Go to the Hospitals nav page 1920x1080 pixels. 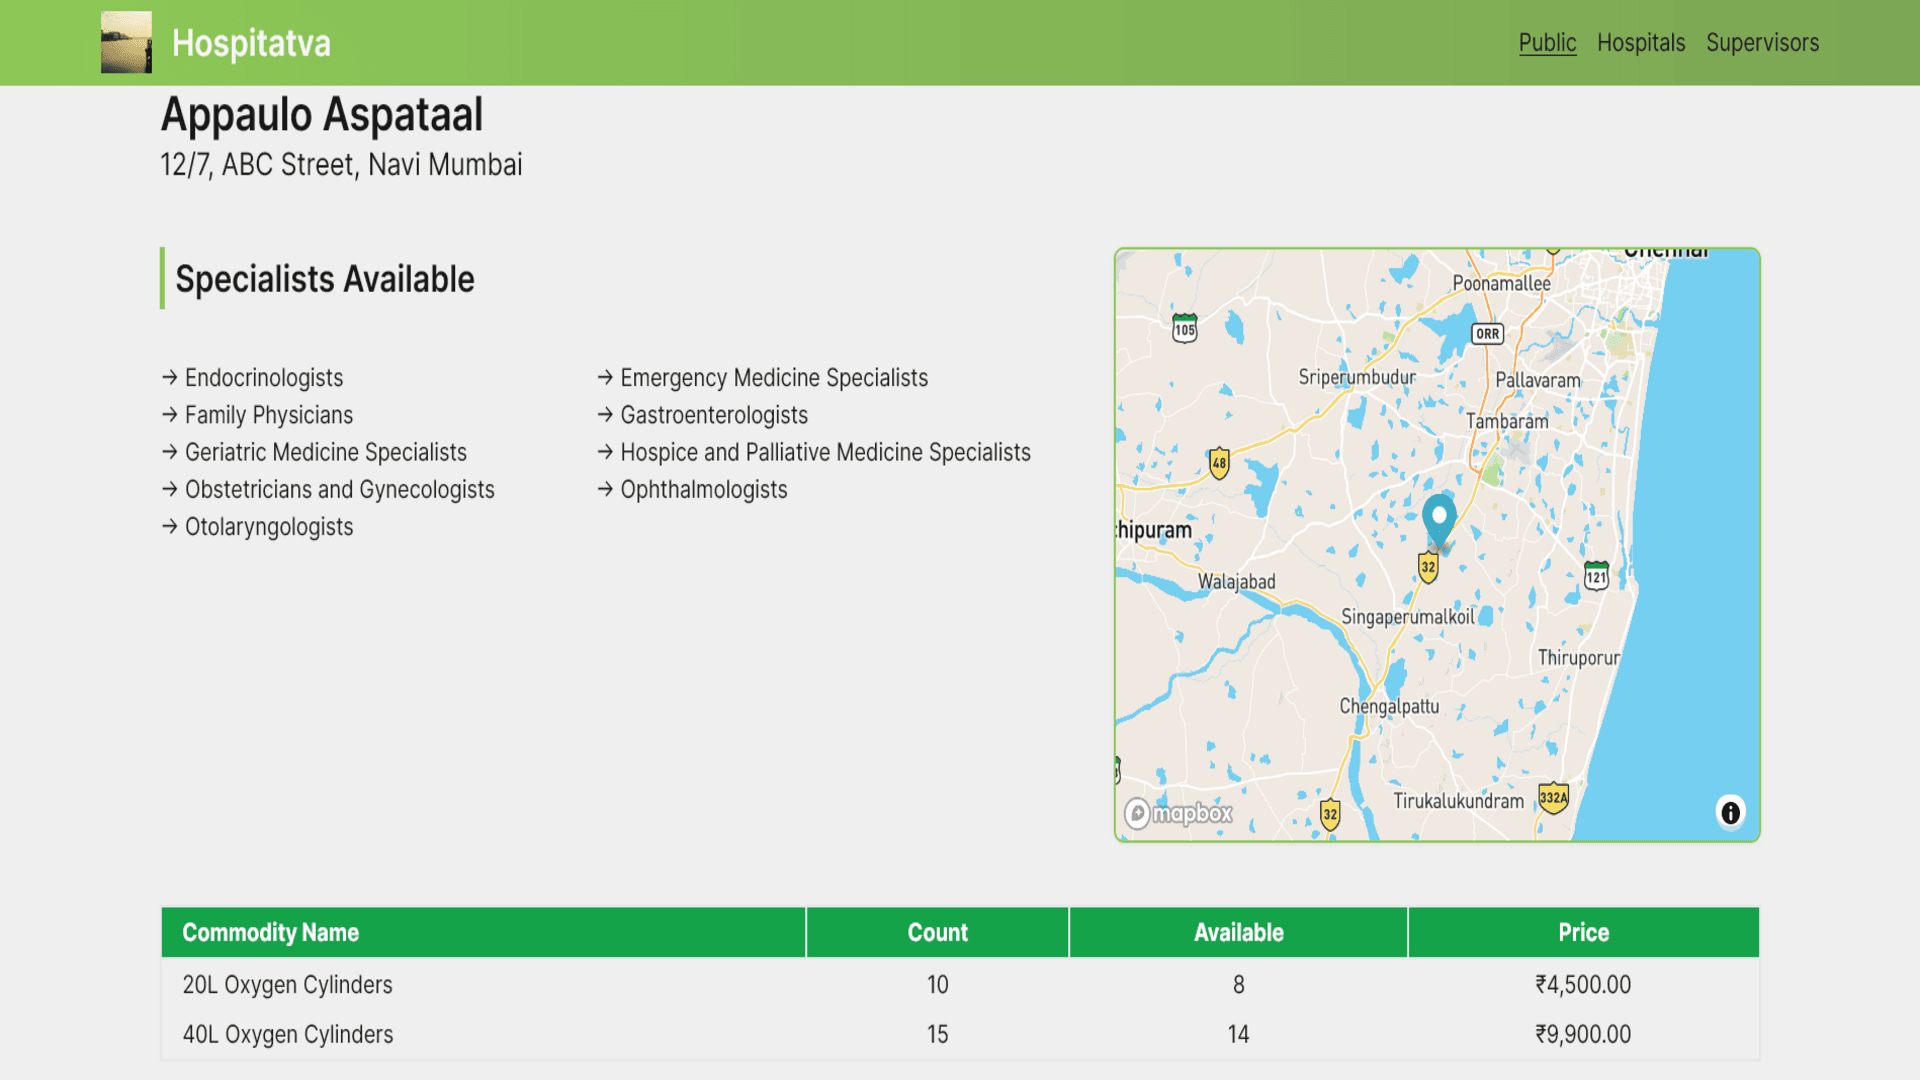(x=1640, y=43)
